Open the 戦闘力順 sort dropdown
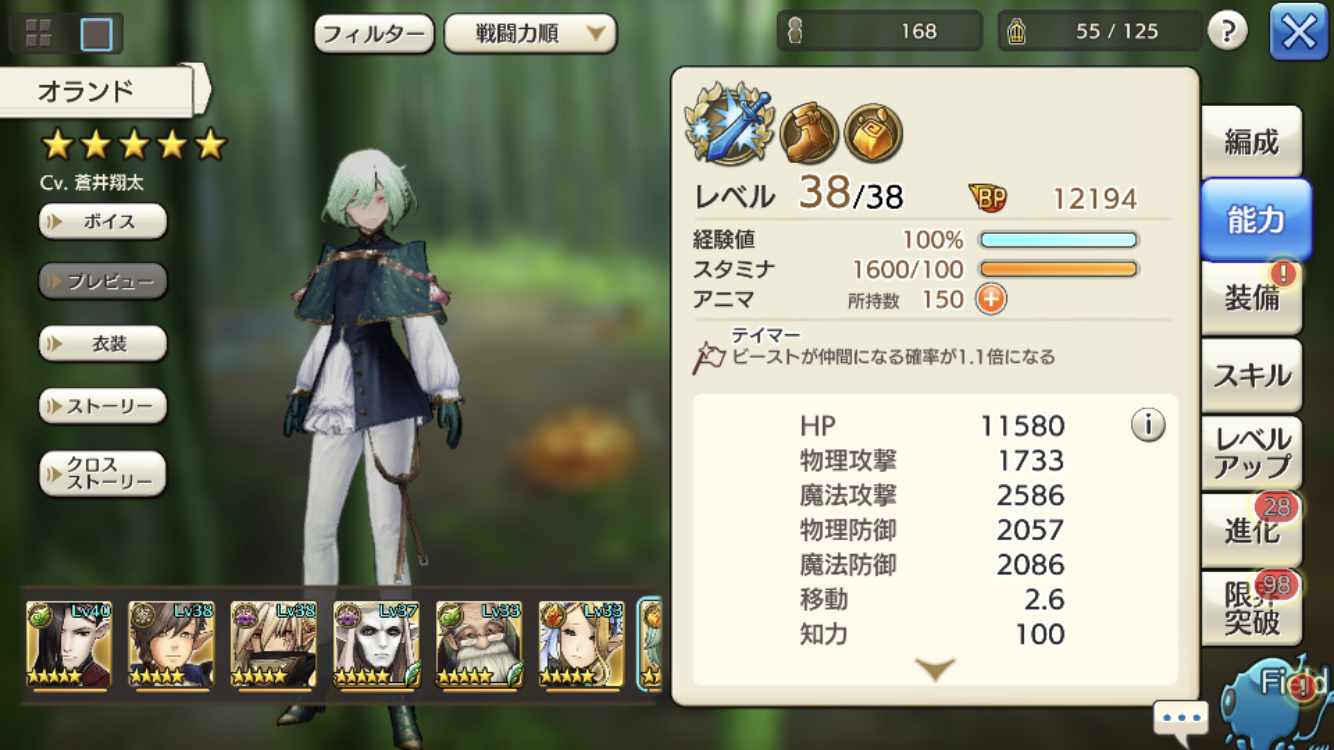This screenshot has width=1334, height=750. coord(530,34)
